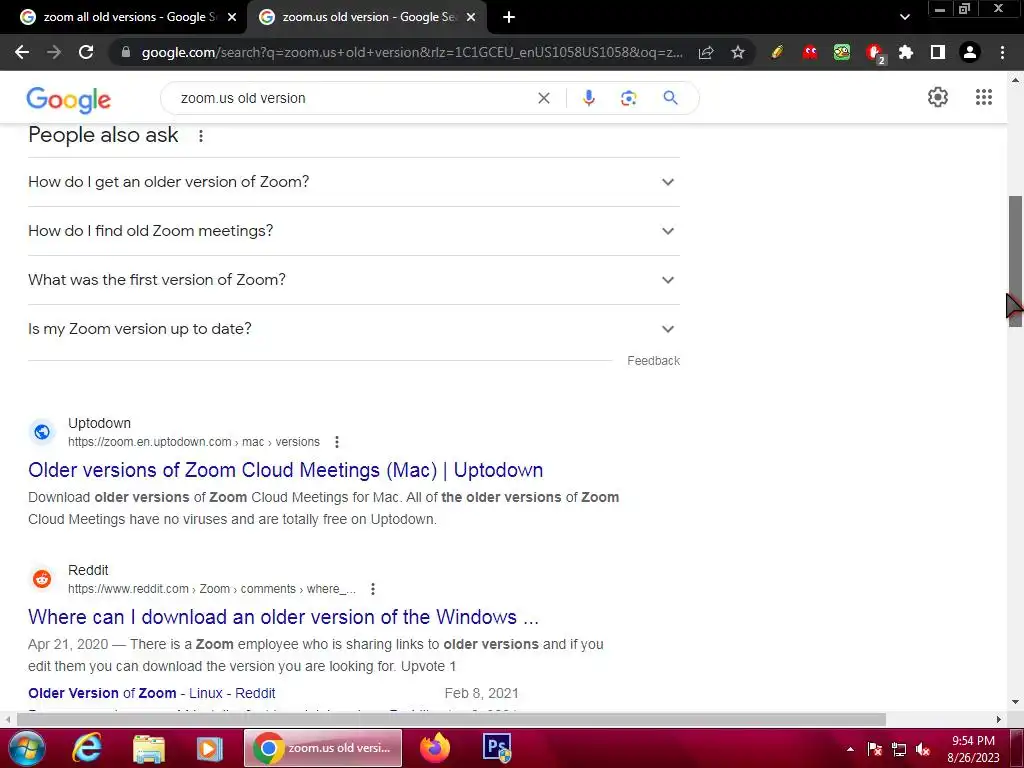Click the horizontal scrollbar right arrow
The image size is (1024, 768).
click(999, 720)
